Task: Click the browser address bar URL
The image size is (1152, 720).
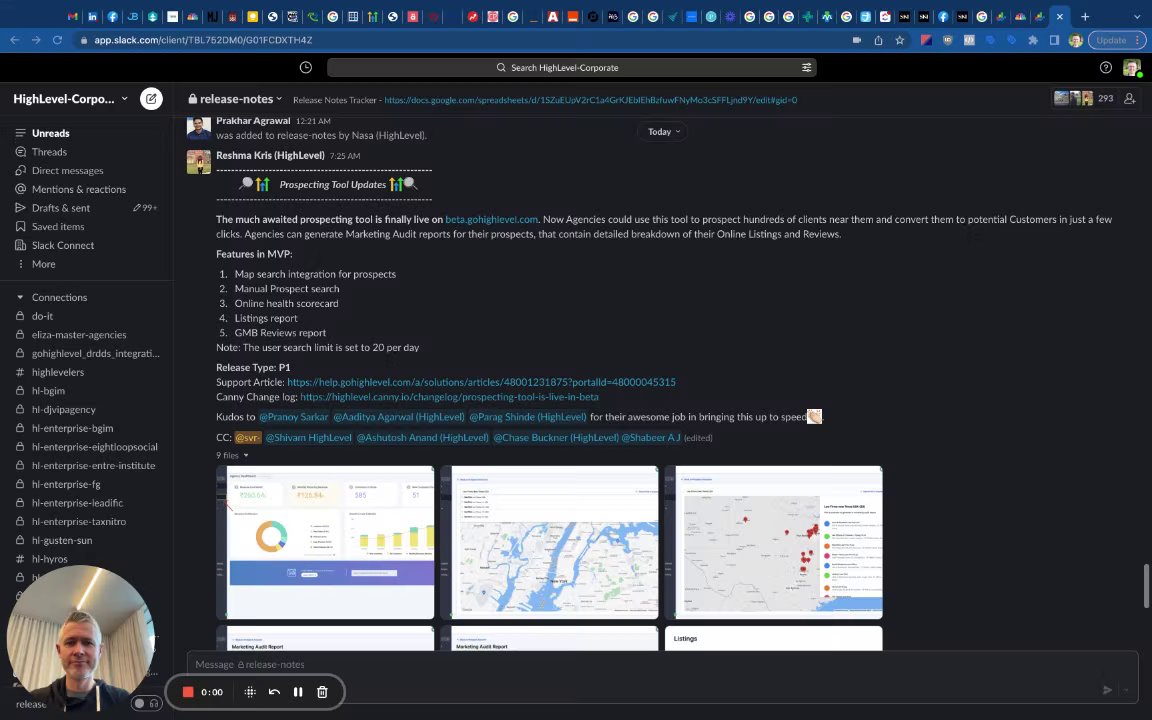Action: click(204, 40)
